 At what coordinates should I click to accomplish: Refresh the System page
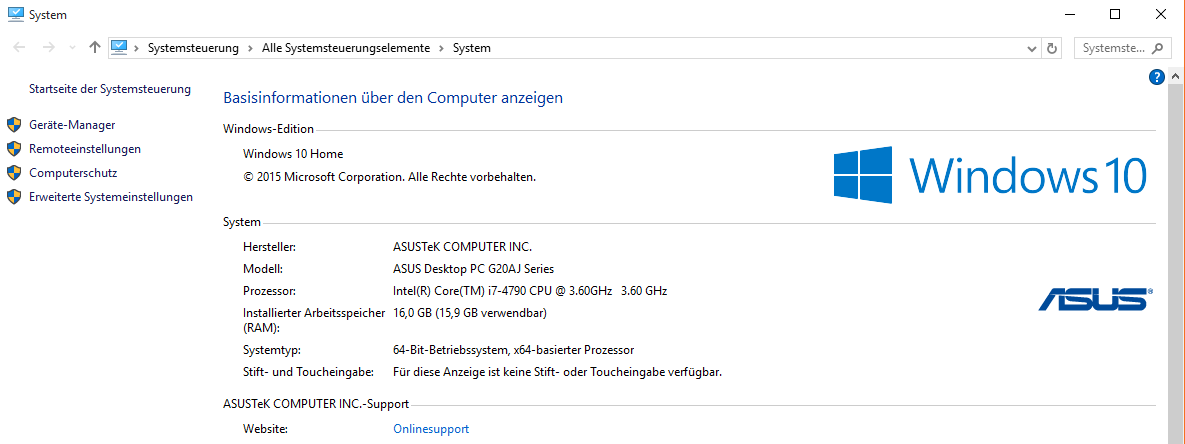point(1051,48)
